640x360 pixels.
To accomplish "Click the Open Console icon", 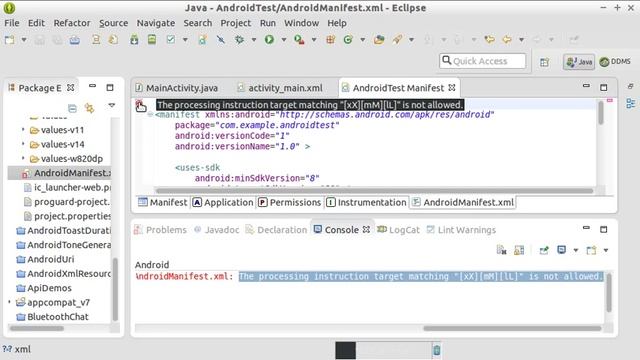I will (591, 250).
